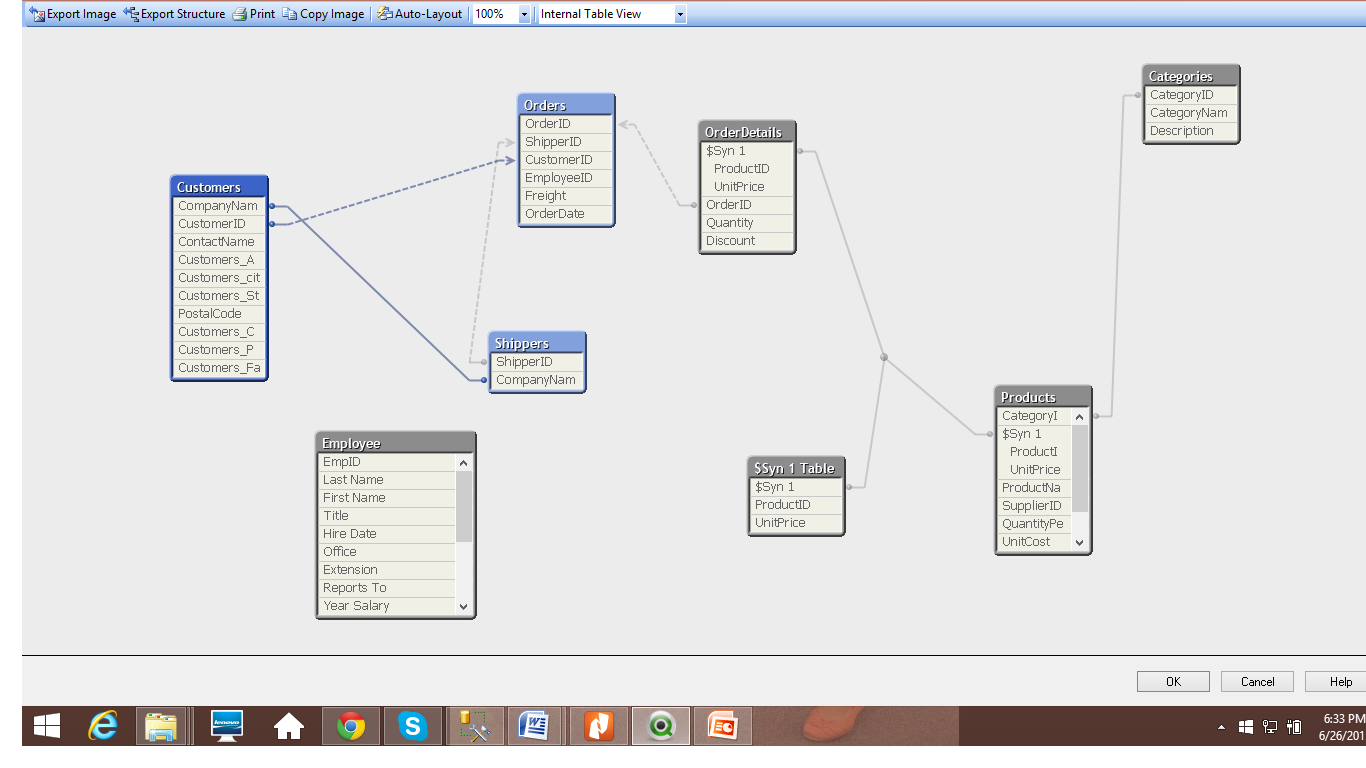Select the CustomerID field in Orders table
1366x768 pixels.
[559, 160]
